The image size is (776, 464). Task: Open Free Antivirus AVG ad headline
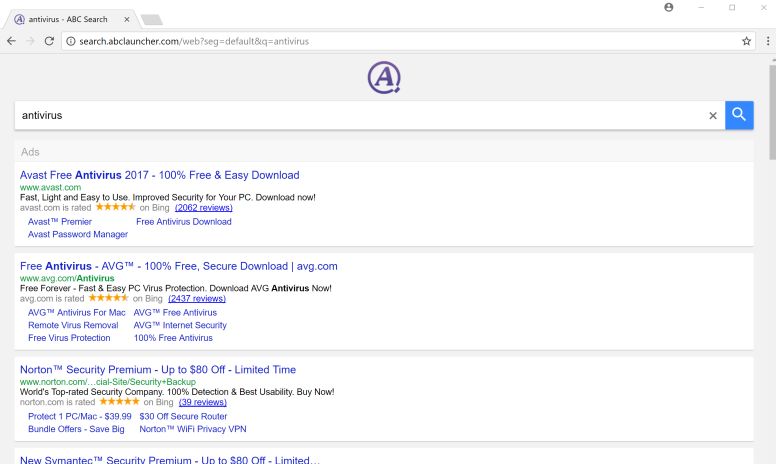pyautogui.click(x=178, y=266)
